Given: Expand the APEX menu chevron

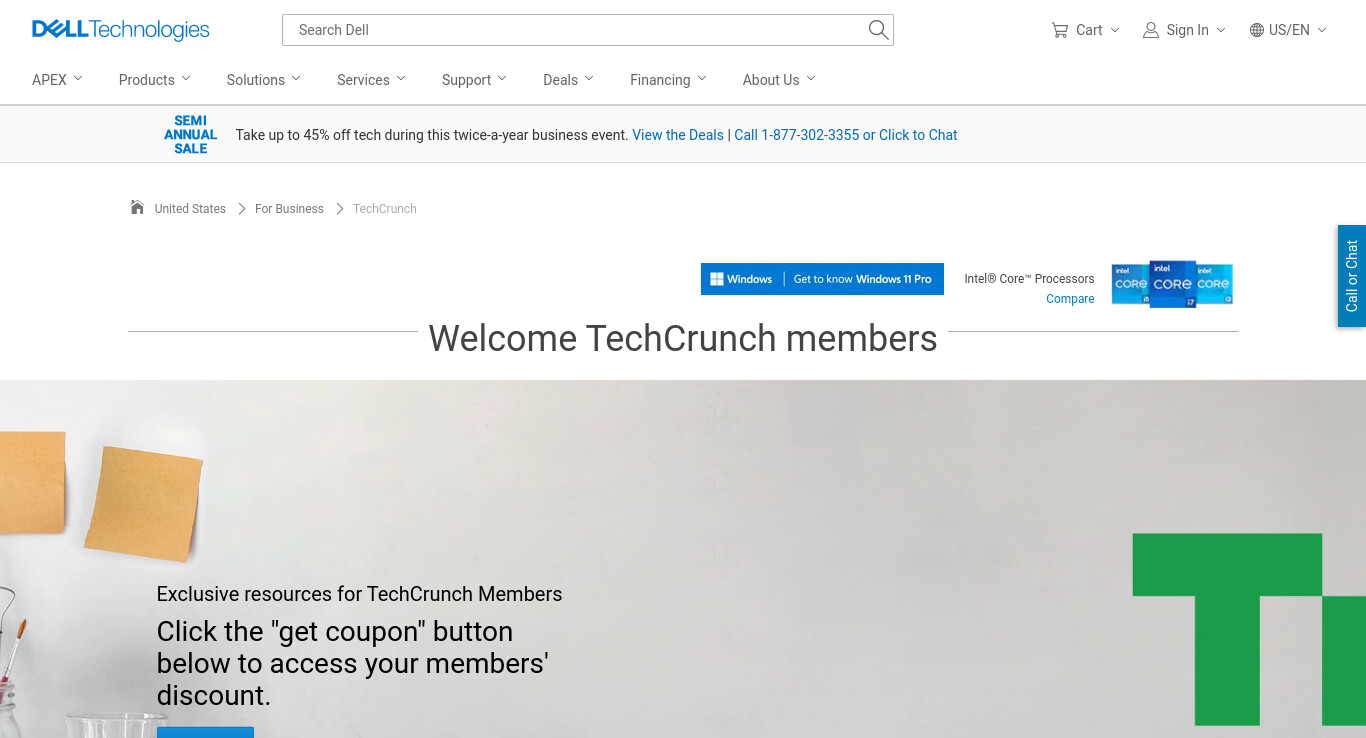Looking at the screenshot, I should [x=78, y=78].
